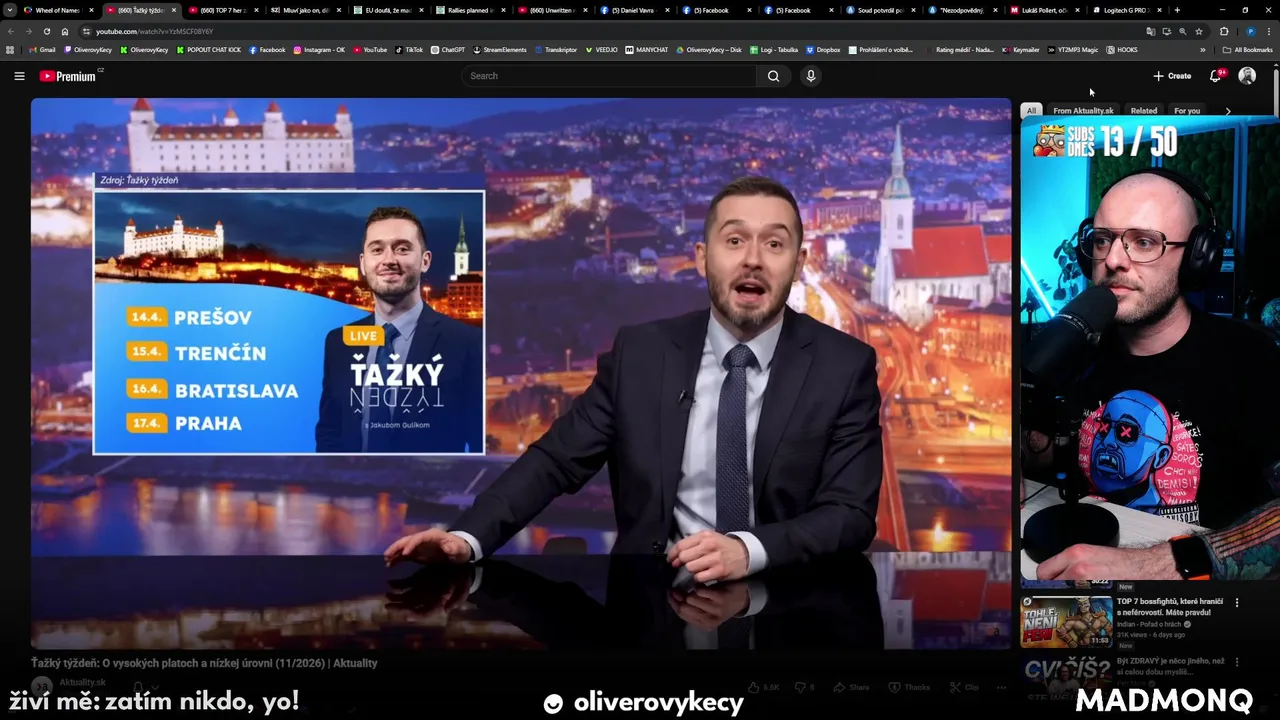Viewport: 1280px width, 720px height.
Task: Expand more filter chips with right arrow
Action: (x=1228, y=111)
